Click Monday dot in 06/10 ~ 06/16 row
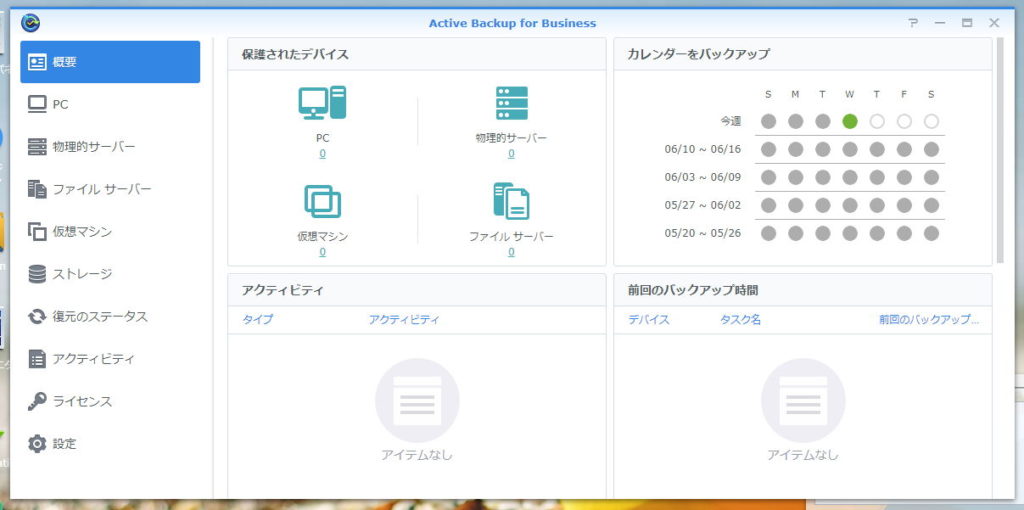The image size is (1024, 510). (795, 150)
